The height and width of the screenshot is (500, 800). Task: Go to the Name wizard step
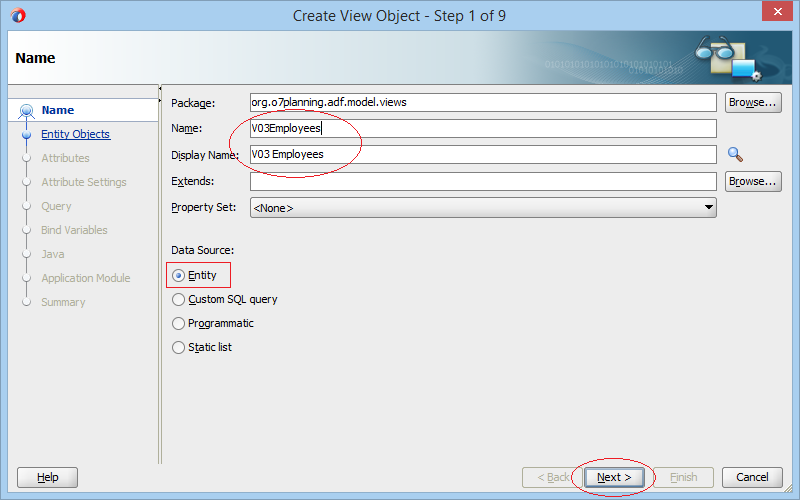tap(58, 110)
